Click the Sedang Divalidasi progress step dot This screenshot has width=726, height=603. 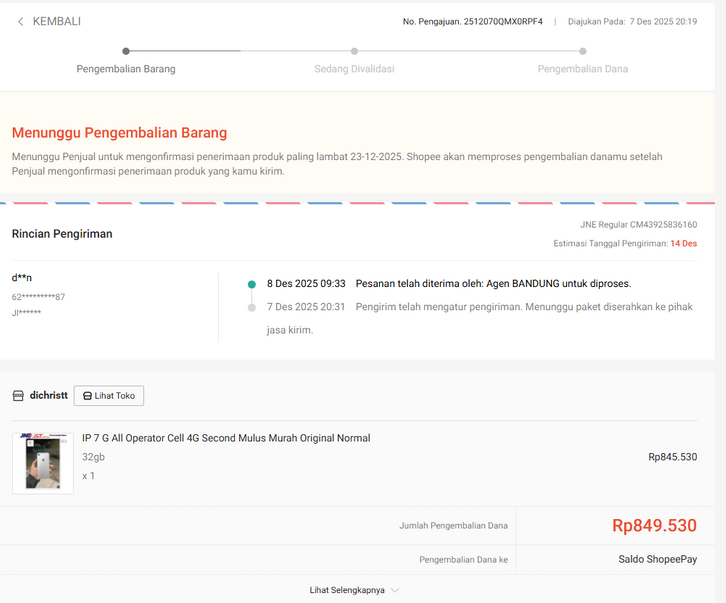tap(354, 51)
